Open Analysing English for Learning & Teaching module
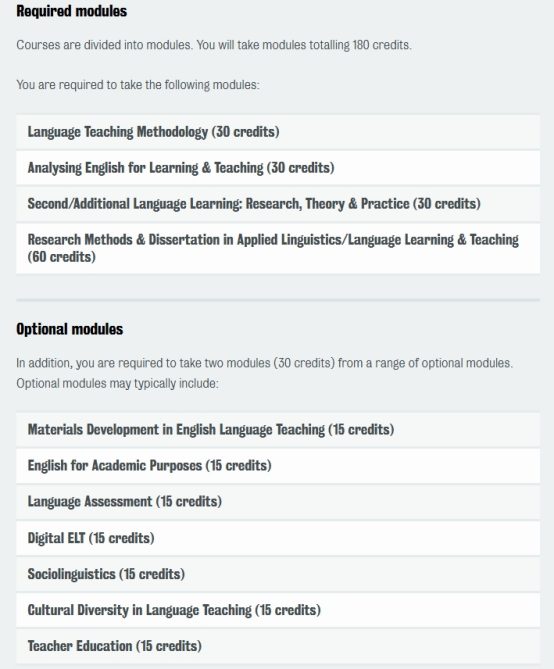 click(278, 168)
